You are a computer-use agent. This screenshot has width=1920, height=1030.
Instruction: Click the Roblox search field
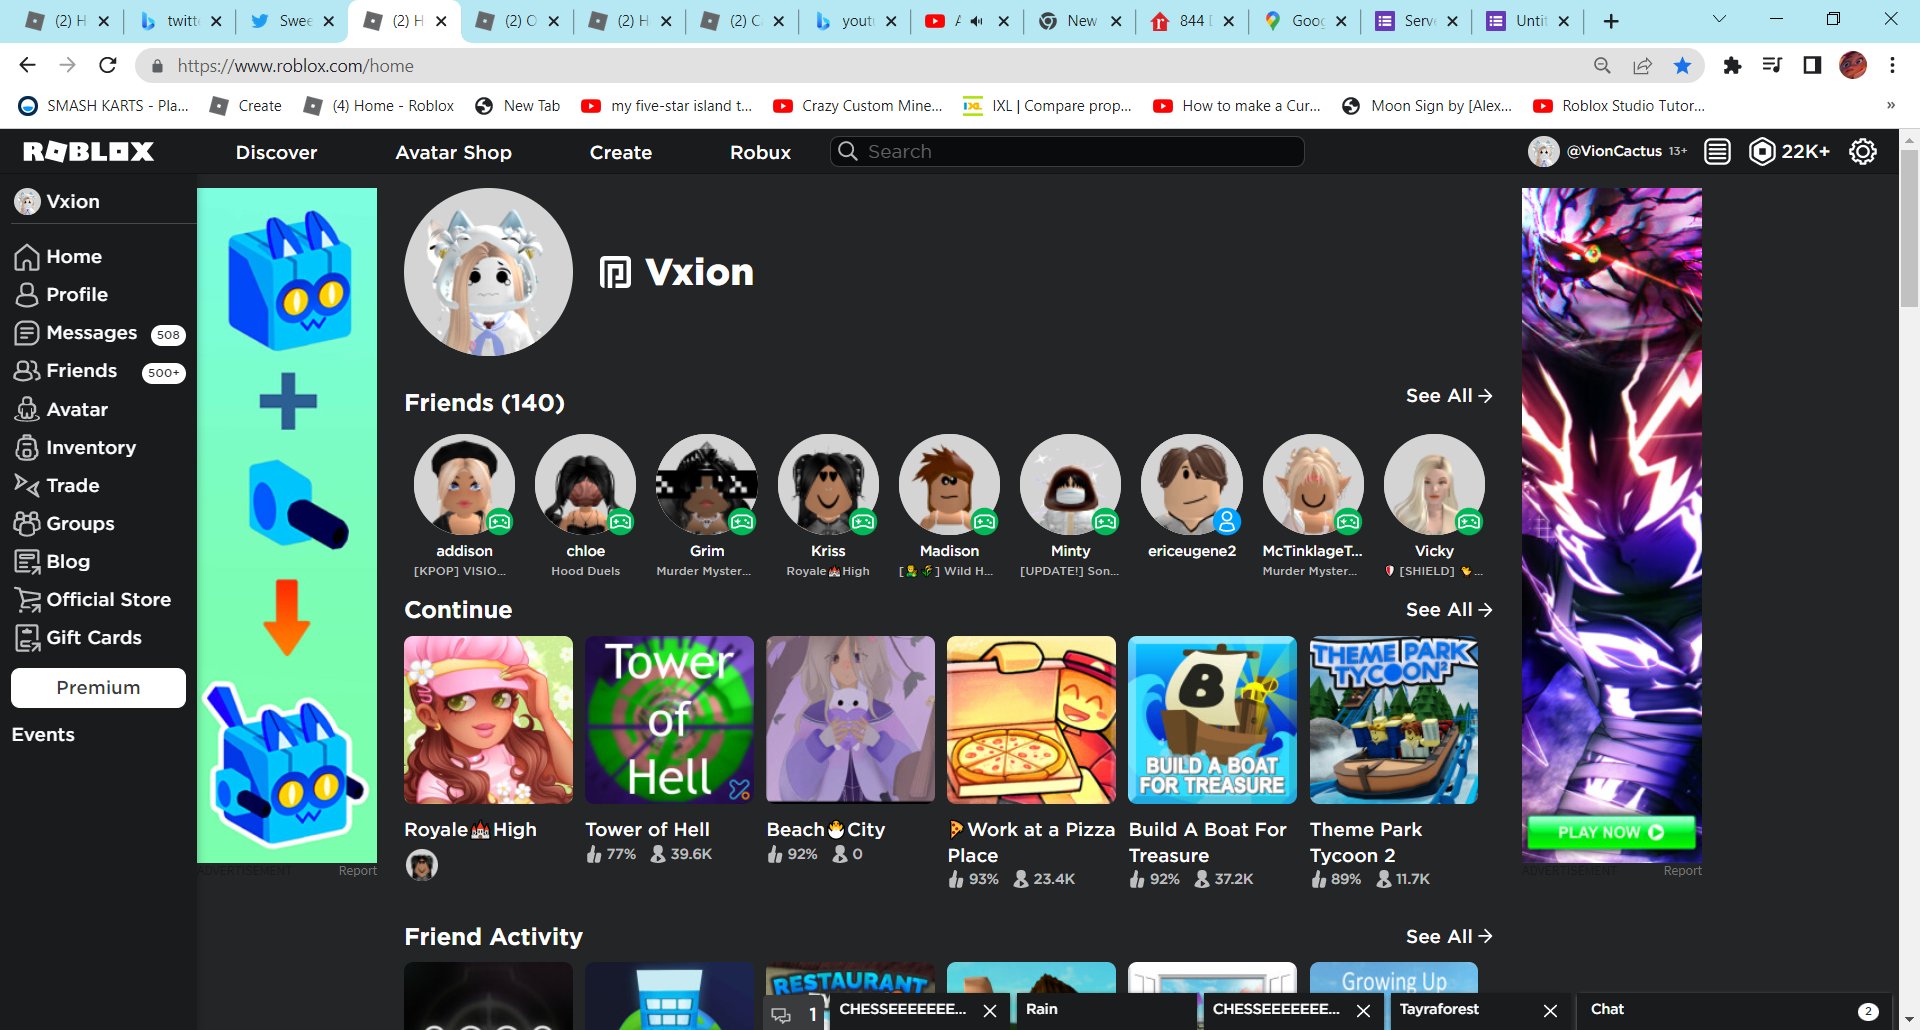(1067, 151)
